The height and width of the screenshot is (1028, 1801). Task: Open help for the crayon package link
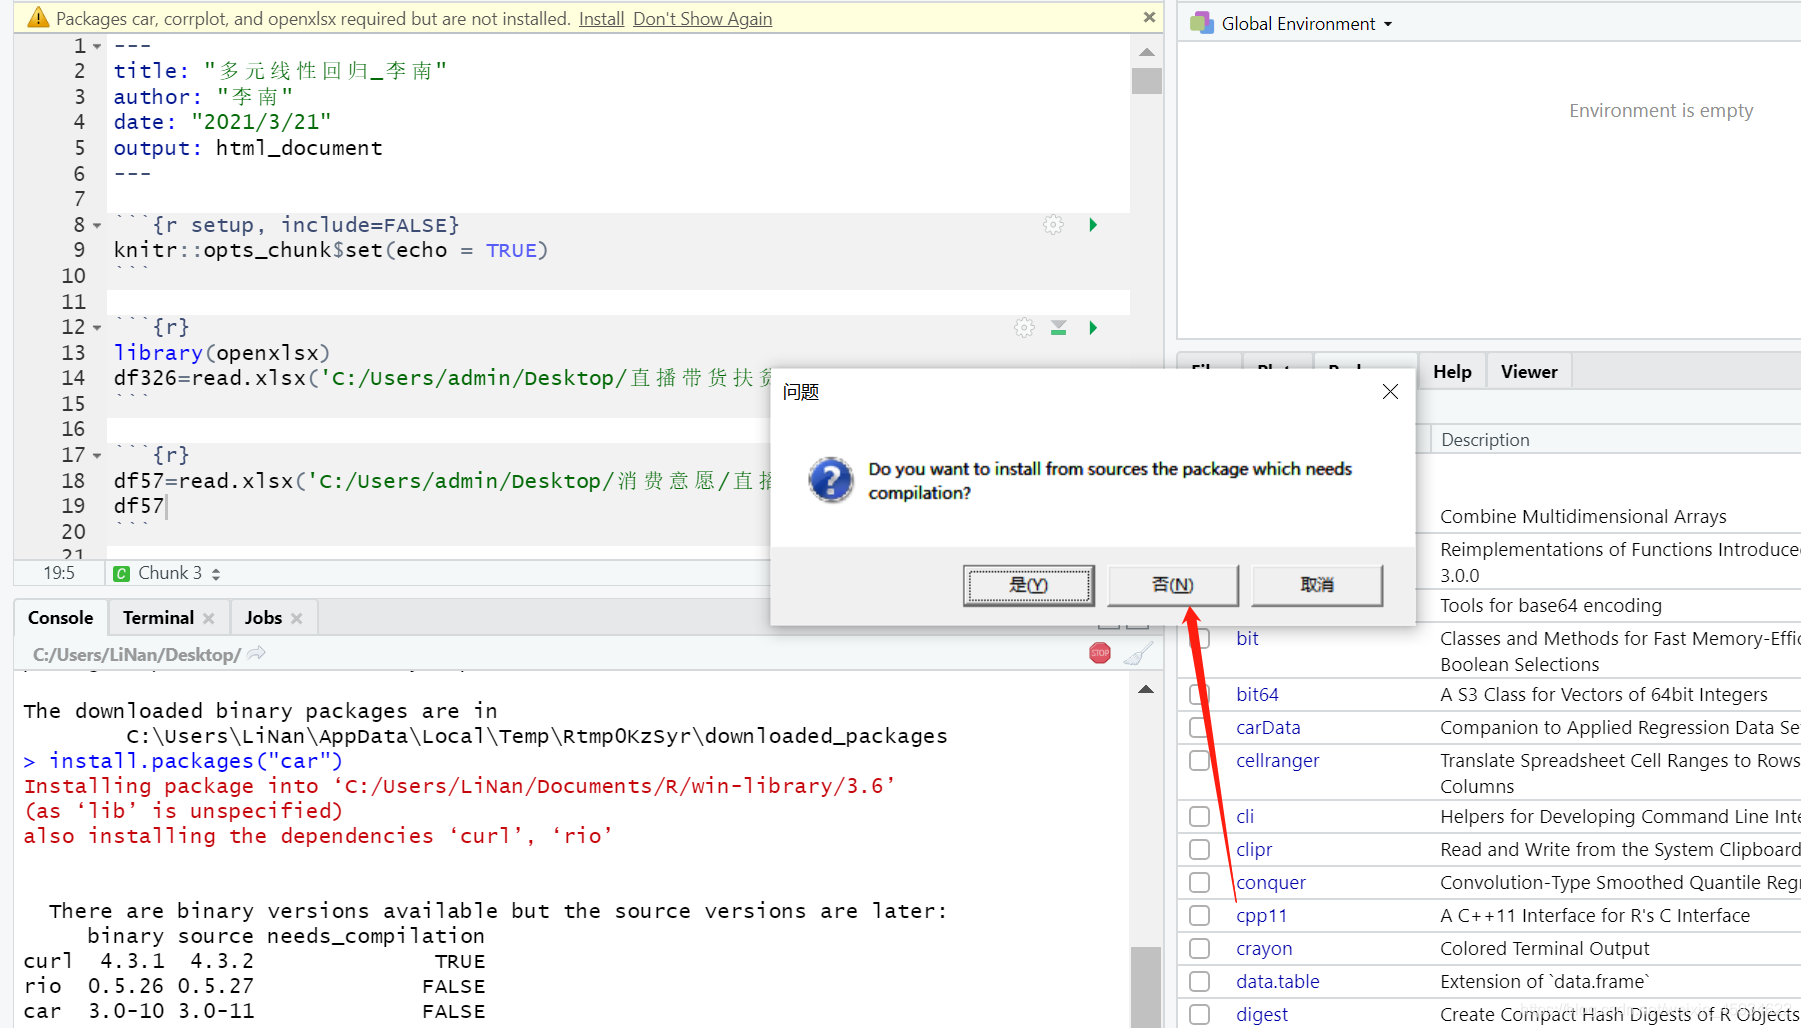(x=1263, y=948)
